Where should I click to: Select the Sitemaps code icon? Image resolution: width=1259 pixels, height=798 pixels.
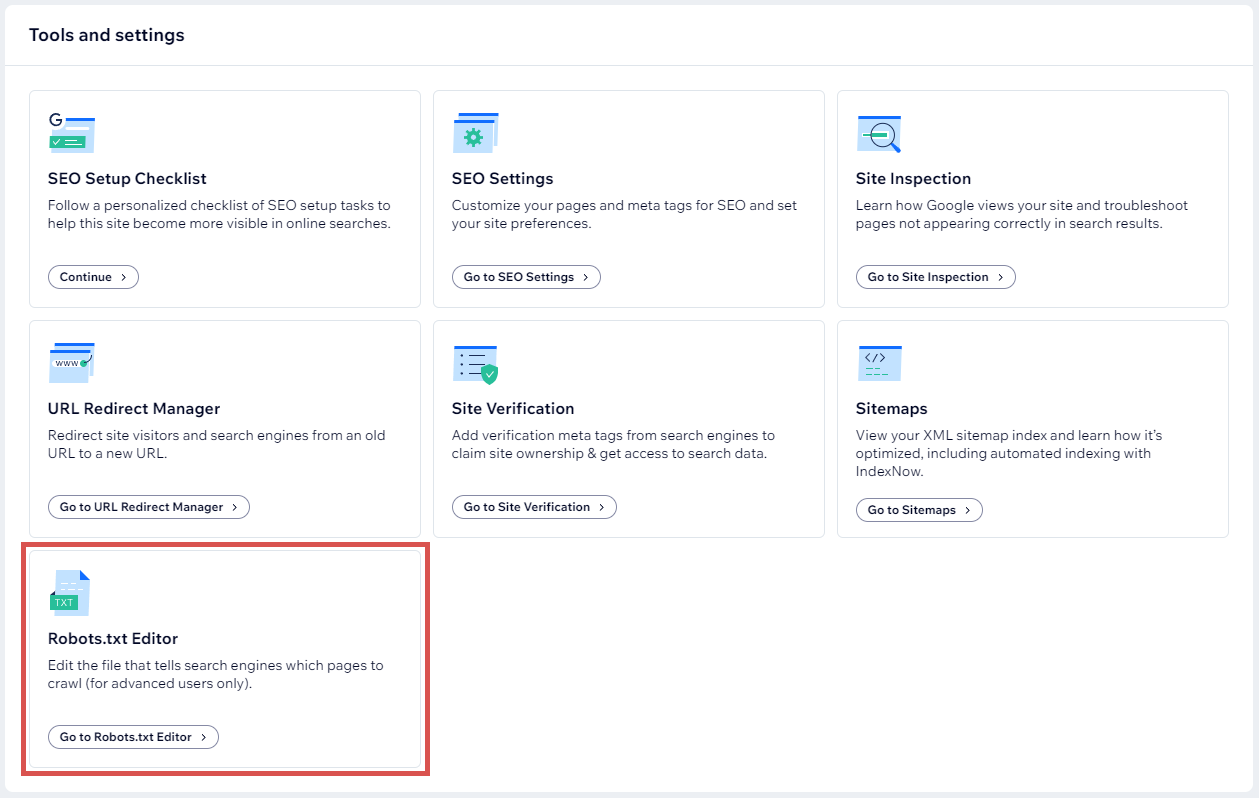point(879,361)
